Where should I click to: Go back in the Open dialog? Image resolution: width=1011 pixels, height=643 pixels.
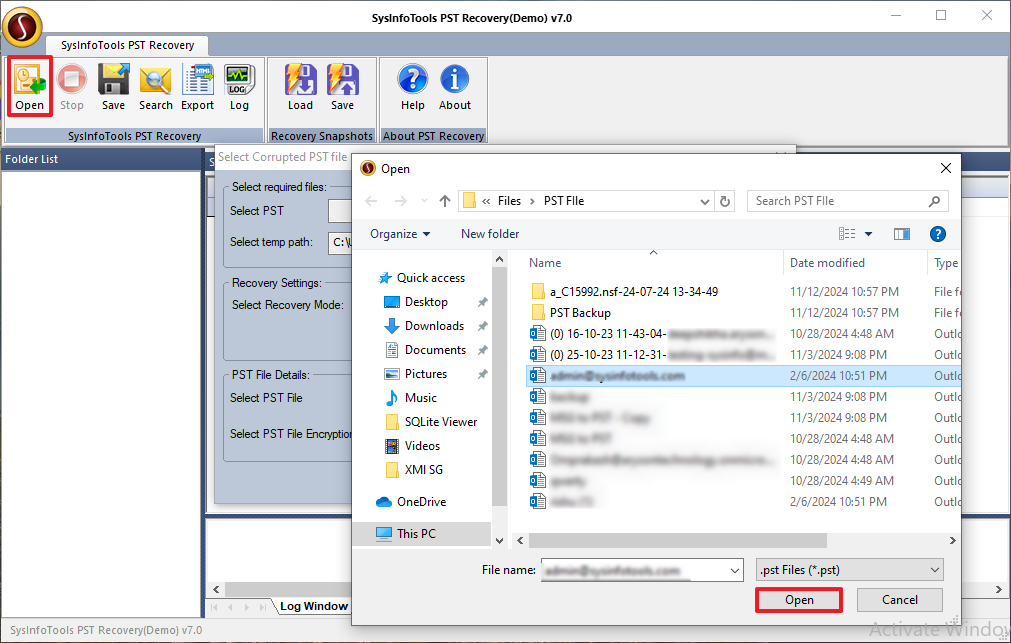coord(371,201)
